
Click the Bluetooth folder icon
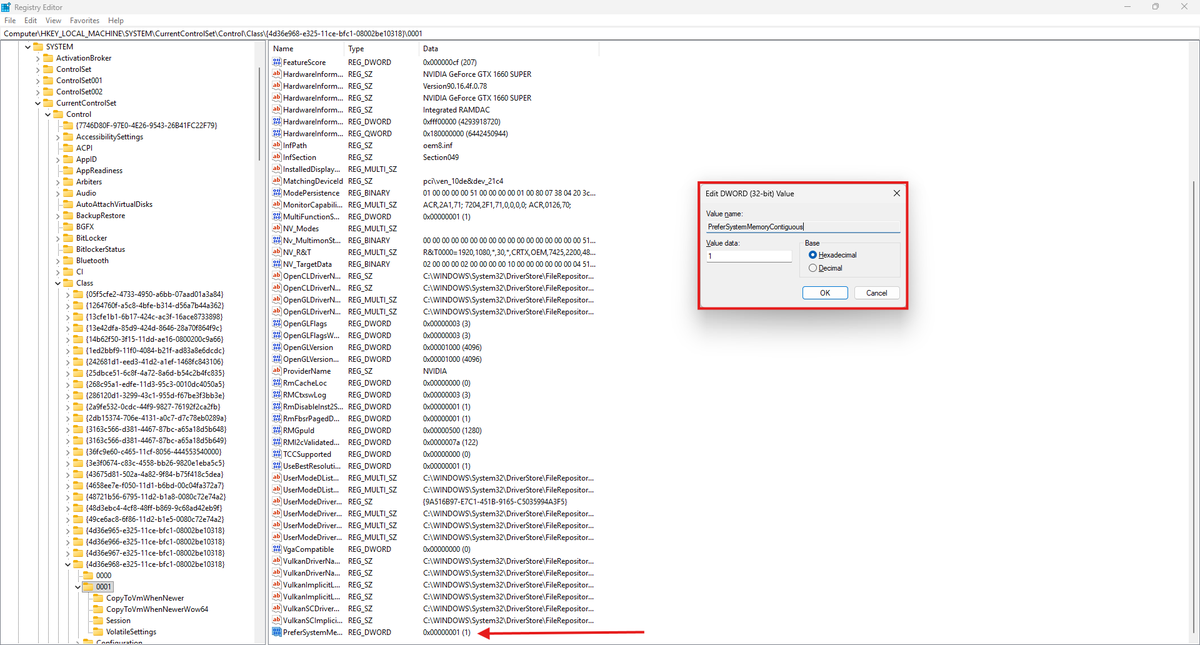(69, 260)
